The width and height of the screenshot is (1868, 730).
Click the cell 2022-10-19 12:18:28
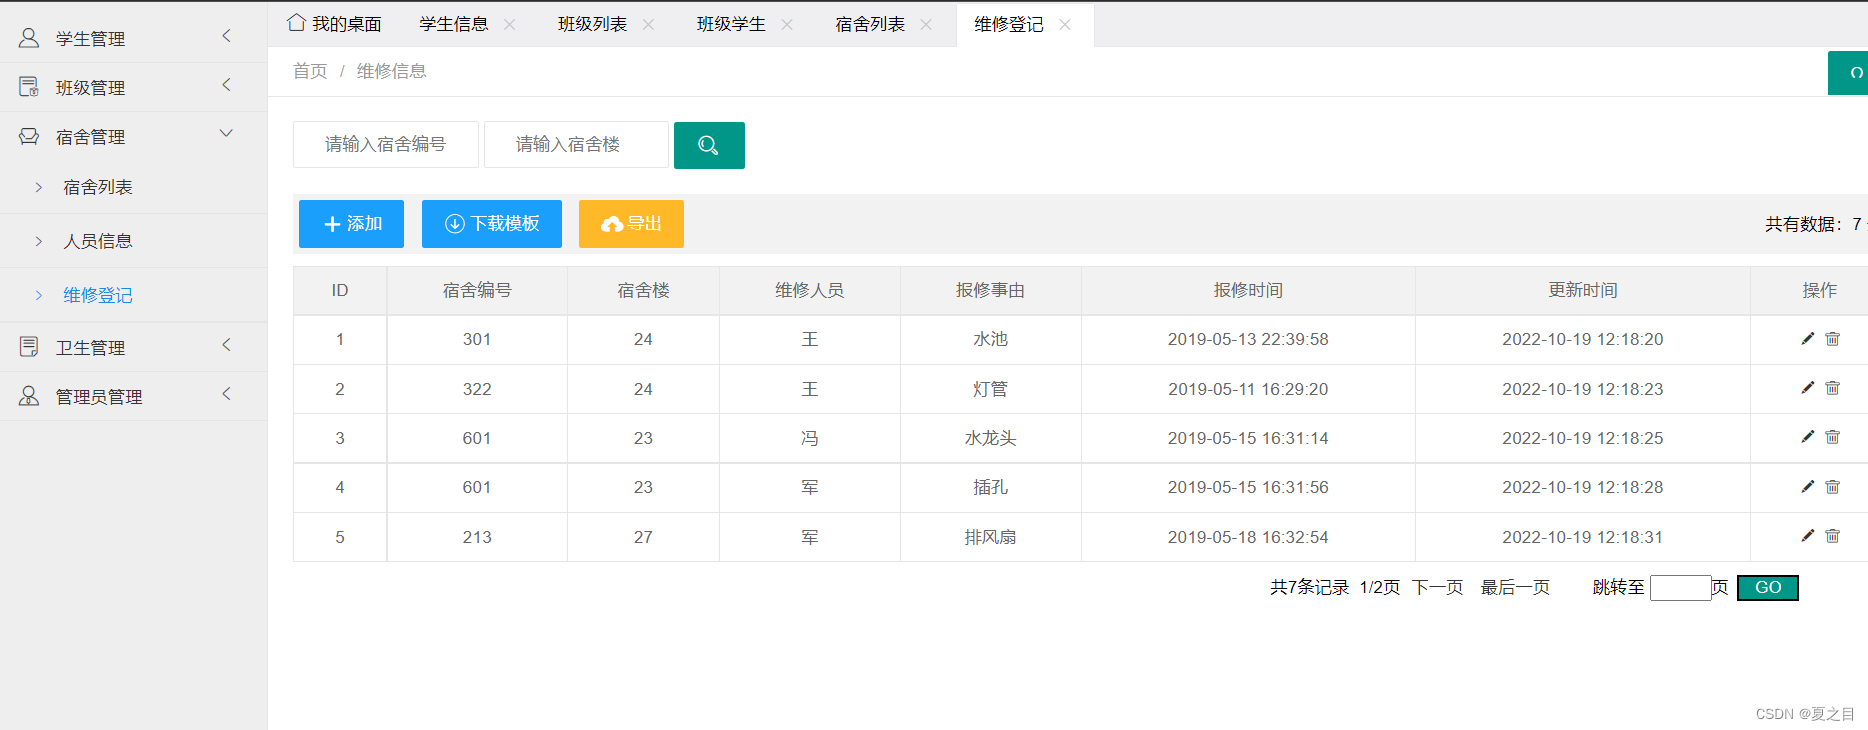[x=1583, y=487]
